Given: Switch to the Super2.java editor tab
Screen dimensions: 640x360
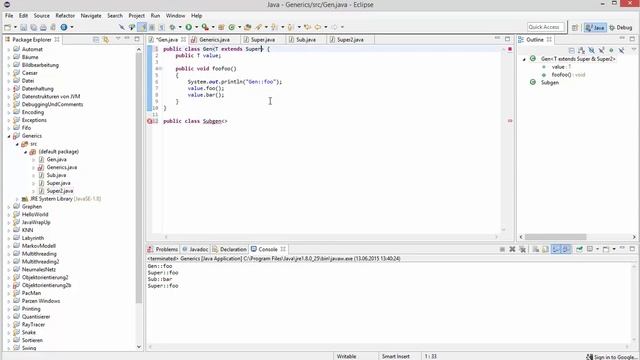Looking at the screenshot, I should tap(350, 40).
